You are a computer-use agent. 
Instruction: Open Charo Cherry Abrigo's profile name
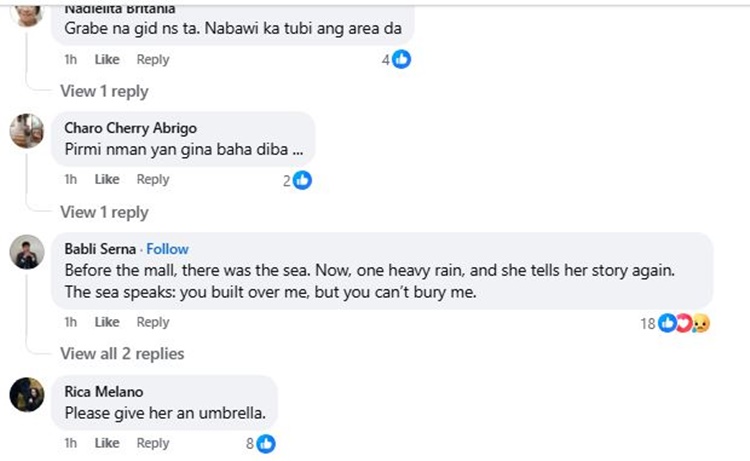[130, 128]
